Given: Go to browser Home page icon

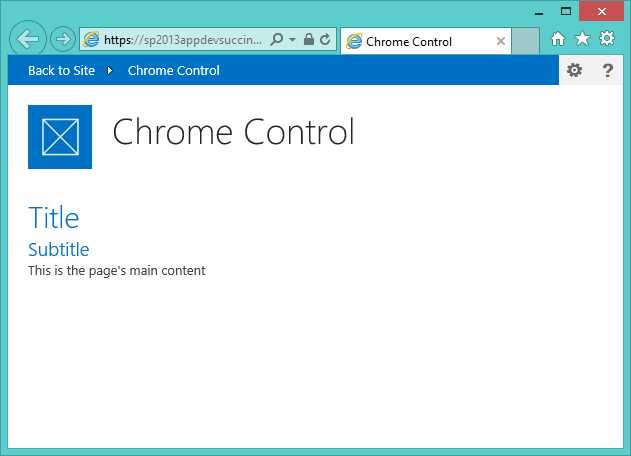Looking at the screenshot, I should (x=558, y=39).
